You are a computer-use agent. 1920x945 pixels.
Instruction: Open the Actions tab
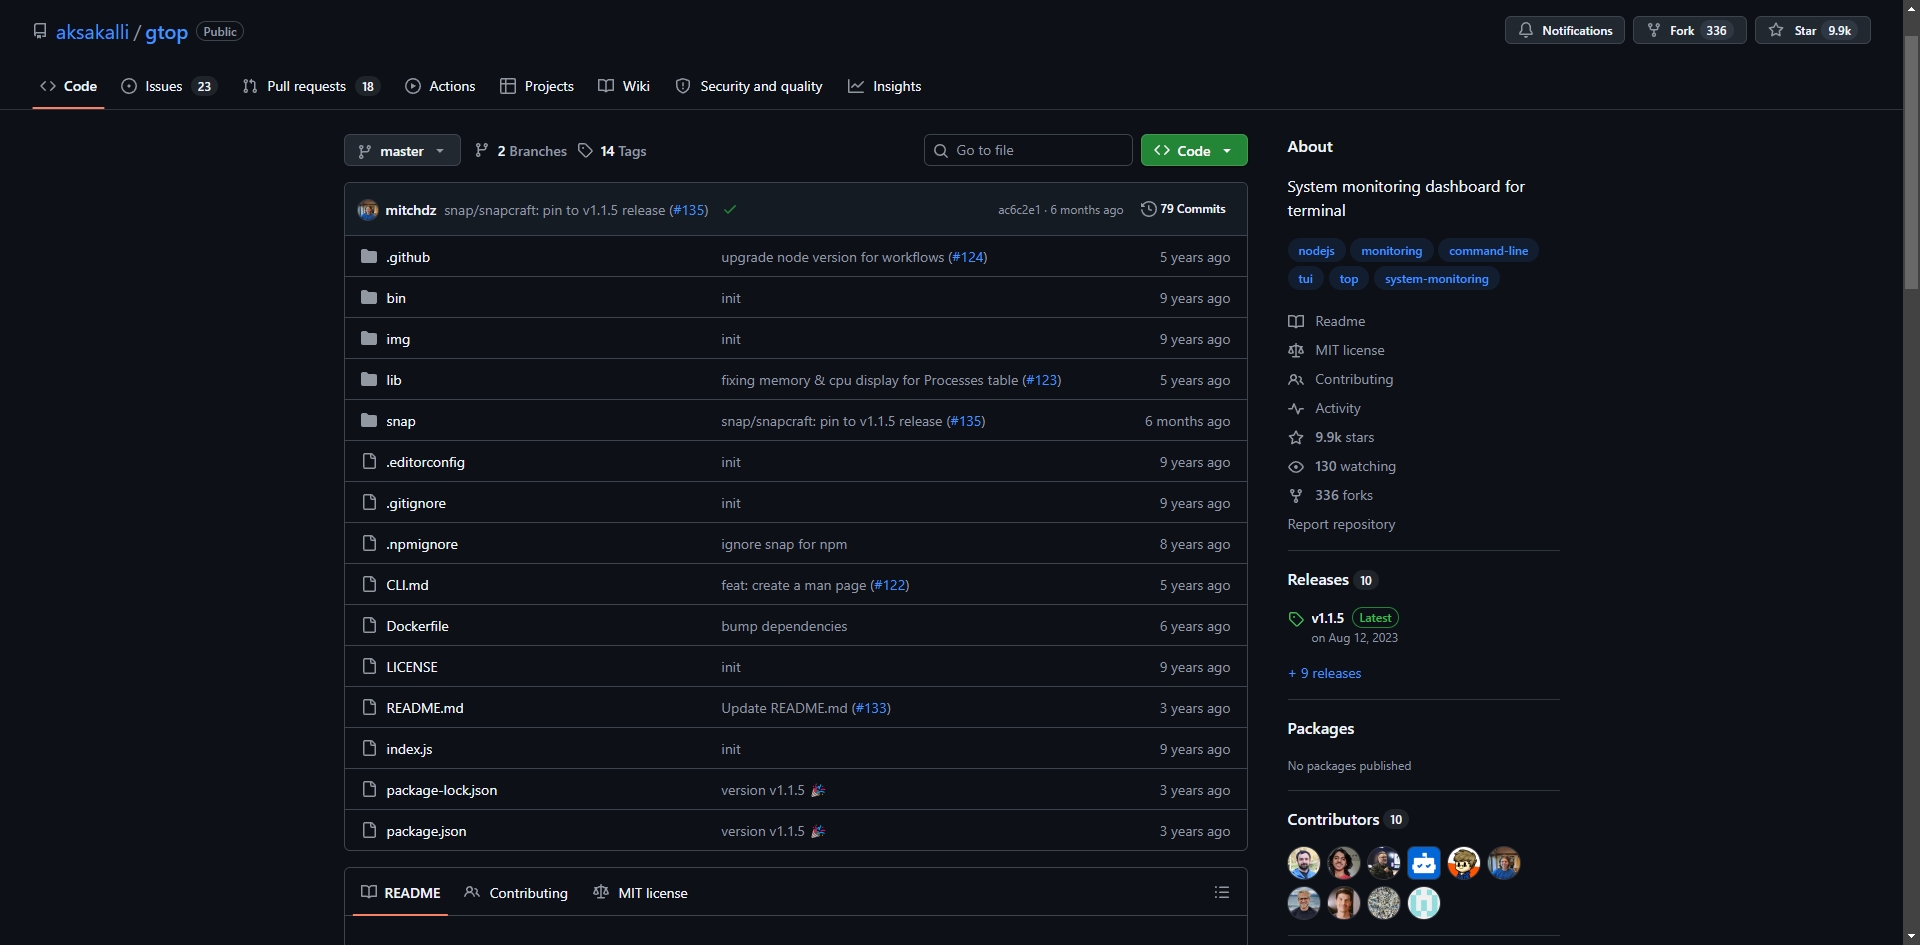(x=440, y=87)
